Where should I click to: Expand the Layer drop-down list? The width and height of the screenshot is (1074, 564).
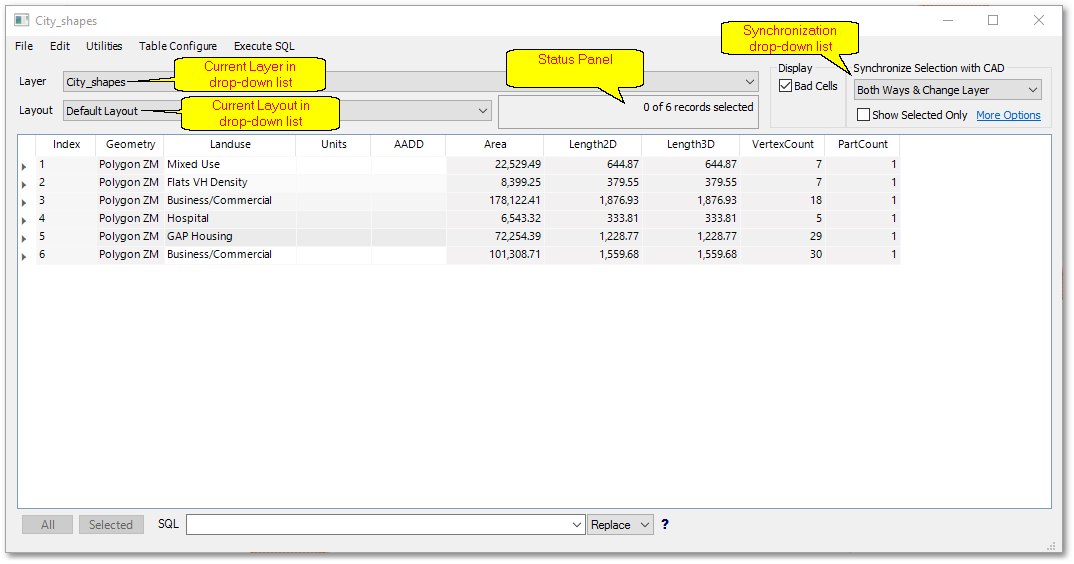click(x=749, y=82)
